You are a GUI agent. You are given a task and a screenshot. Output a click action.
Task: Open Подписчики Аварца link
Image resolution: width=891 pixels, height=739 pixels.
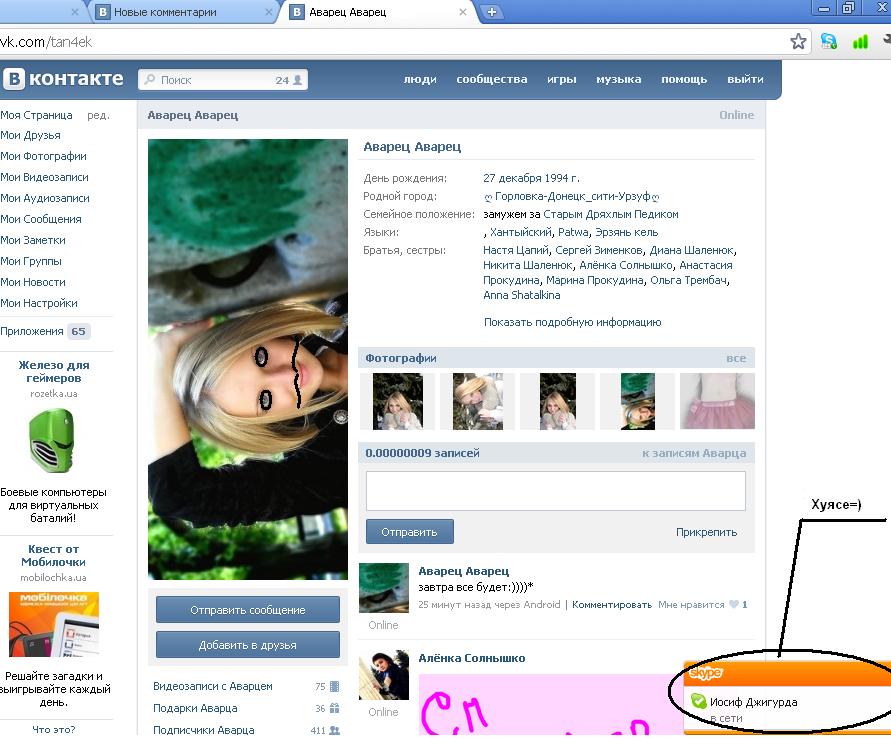tap(203, 730)
